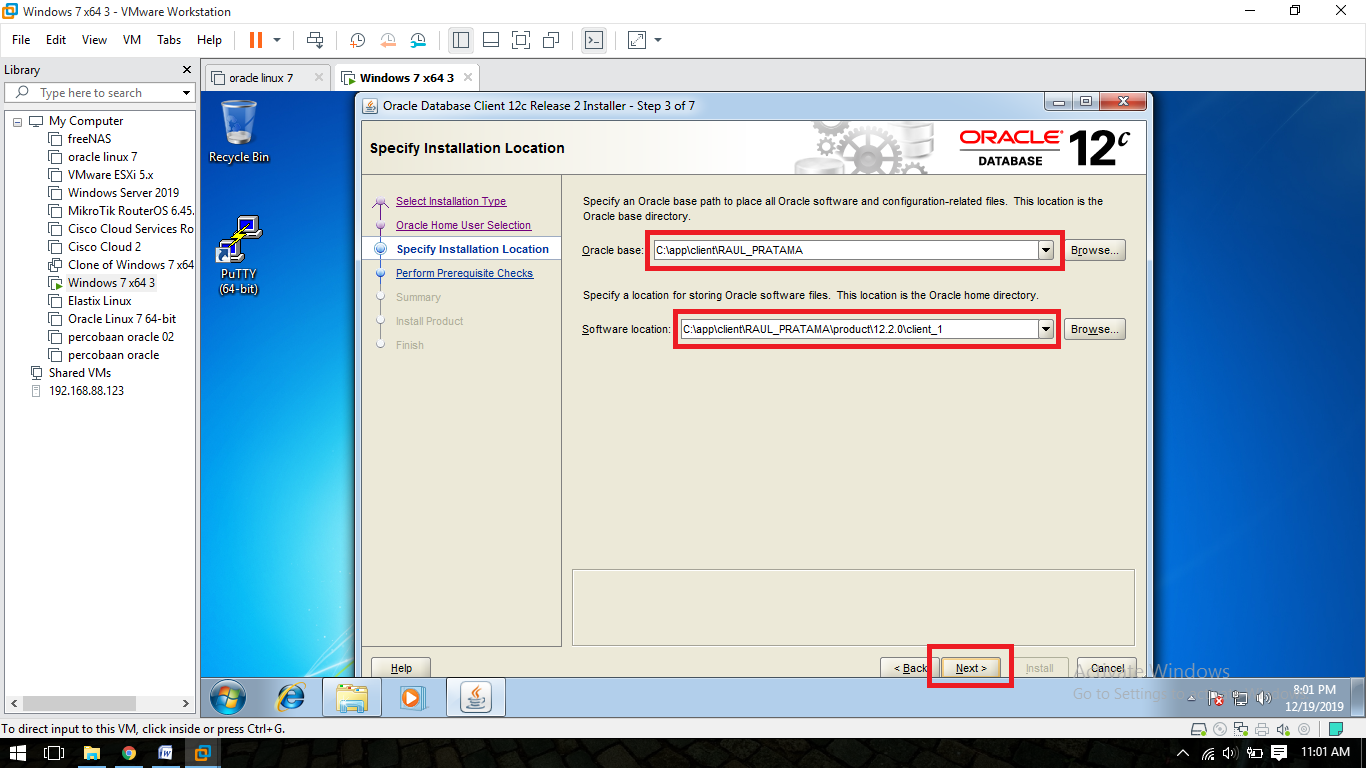Viewport: 1366px width, 768px height.
Task: Open the host Windows Start button
Action: pyautogui.click(x=17, y=753)
